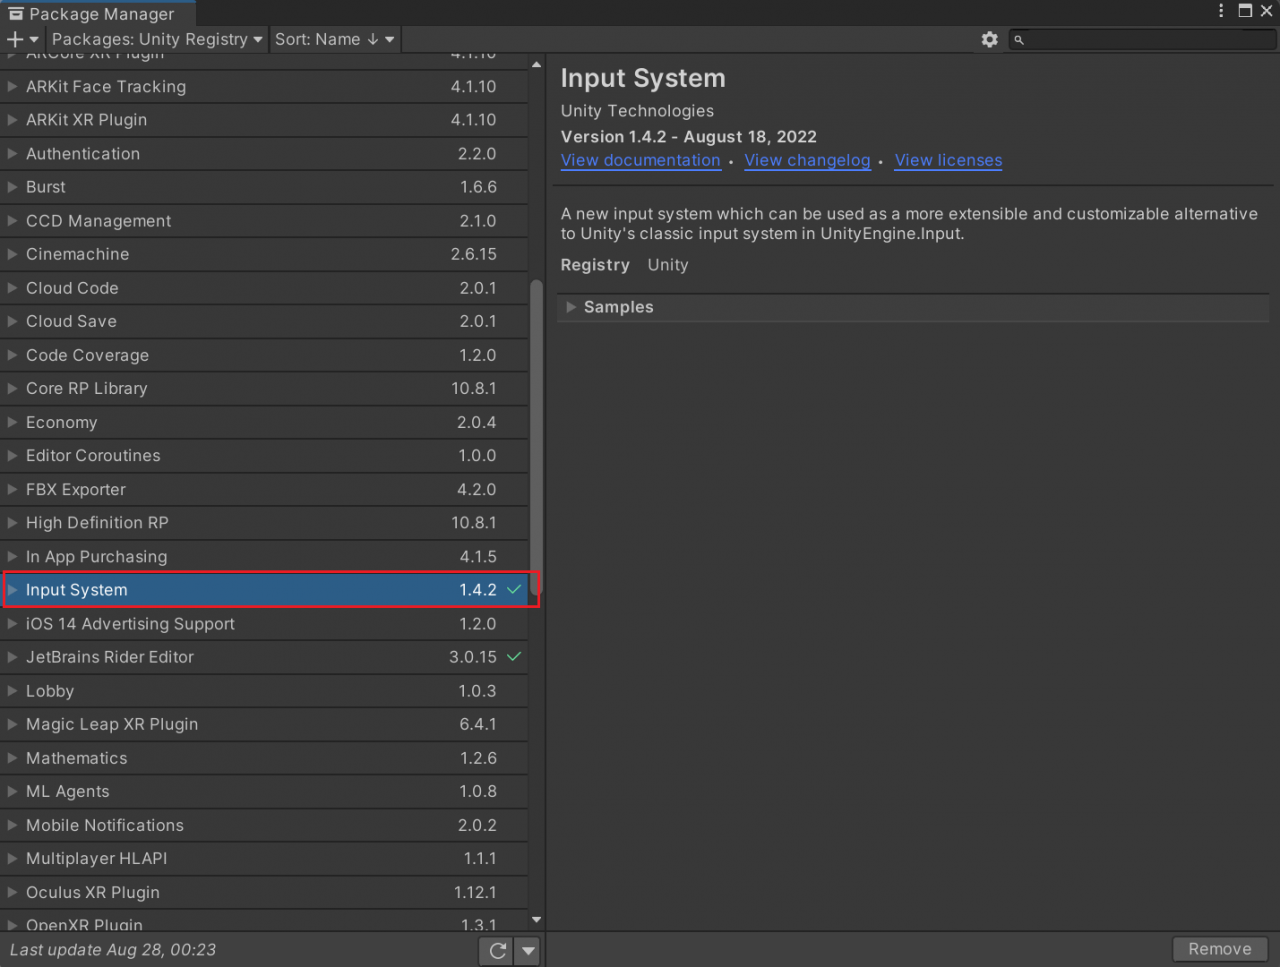Click the refresh package list button

497,951
